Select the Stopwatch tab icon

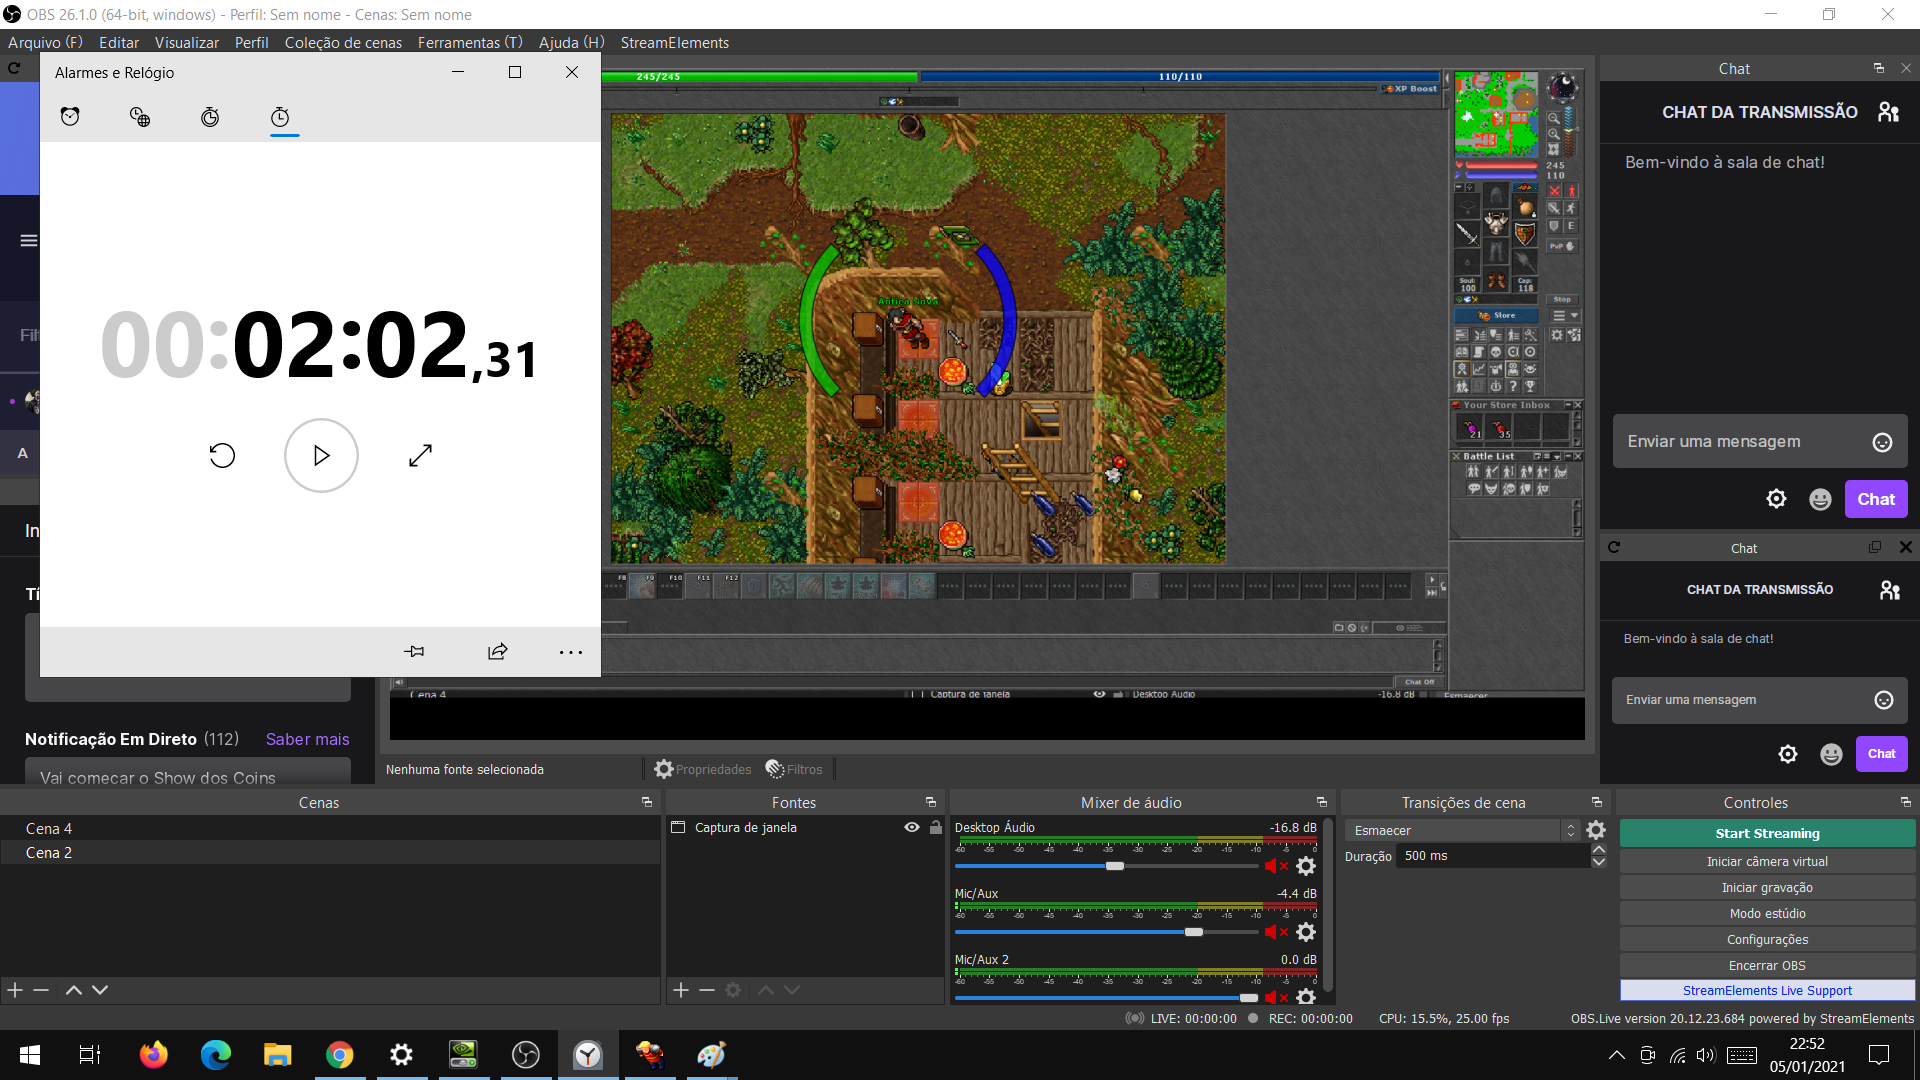[x=280, y=117]
